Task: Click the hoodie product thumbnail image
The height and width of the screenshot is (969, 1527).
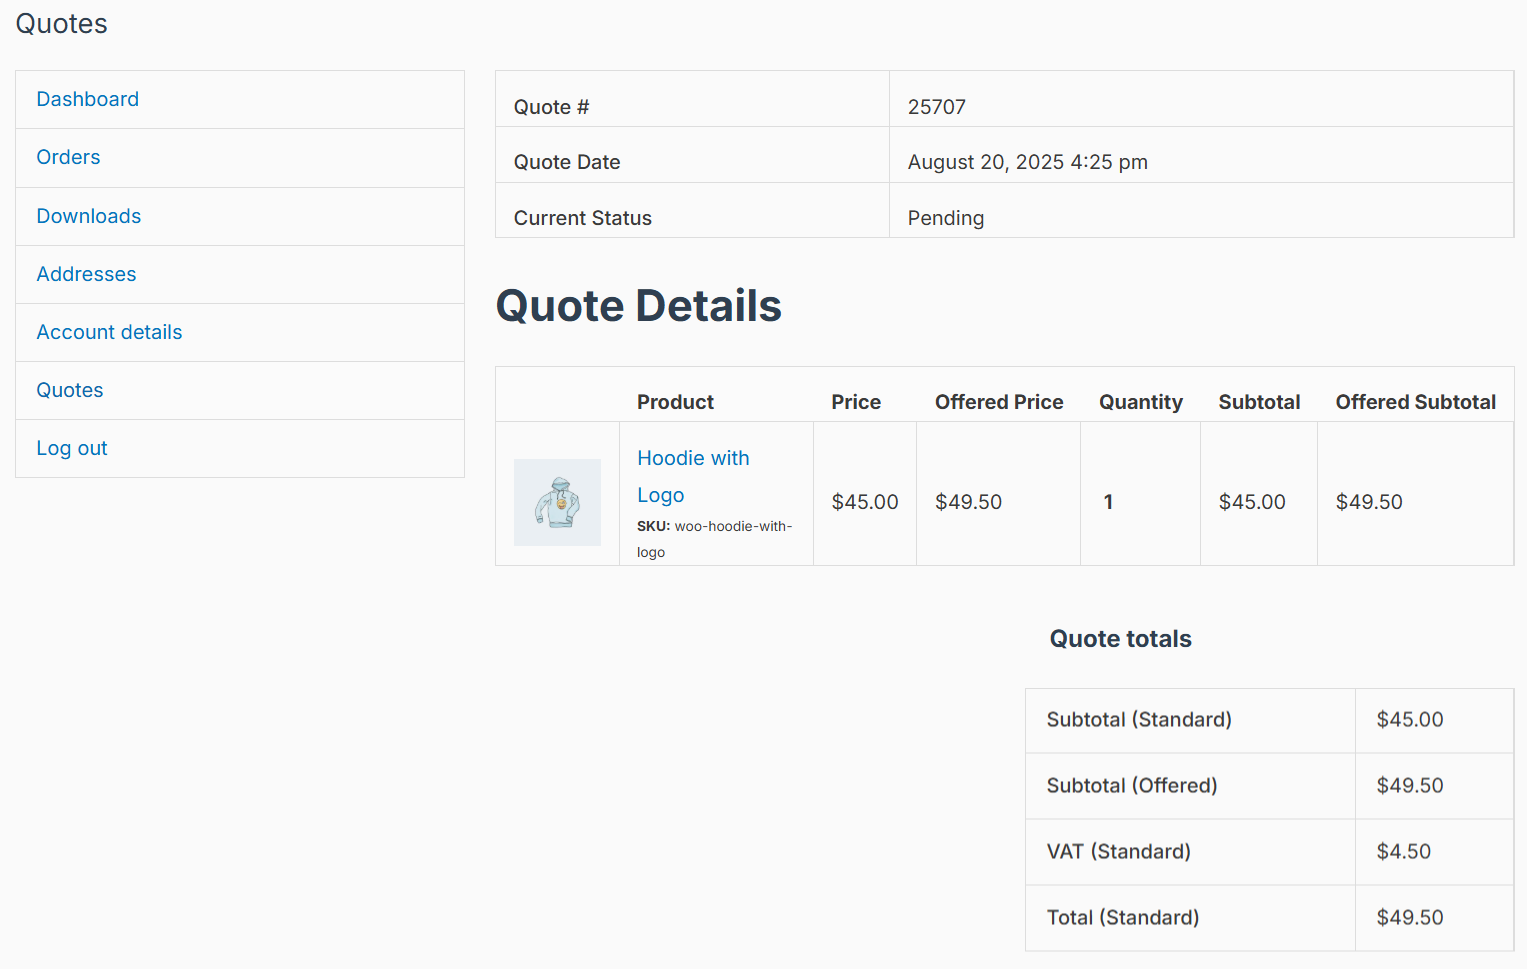Action: 557,502
